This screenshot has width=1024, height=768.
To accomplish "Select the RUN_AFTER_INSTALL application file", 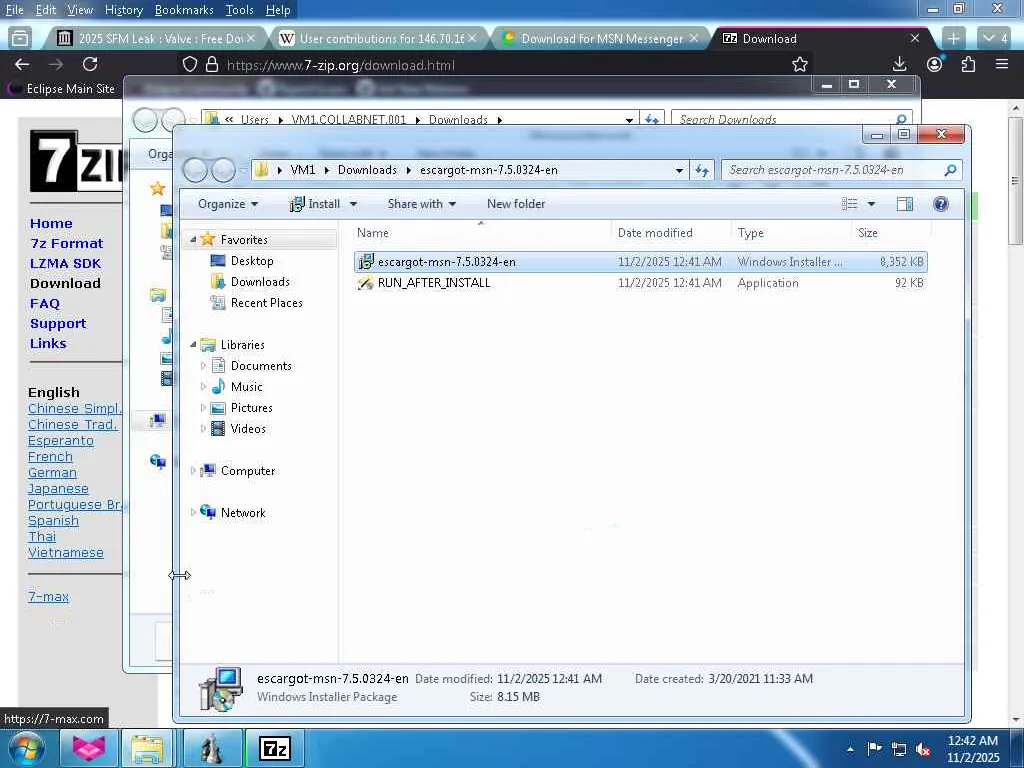I will (641, 283).
